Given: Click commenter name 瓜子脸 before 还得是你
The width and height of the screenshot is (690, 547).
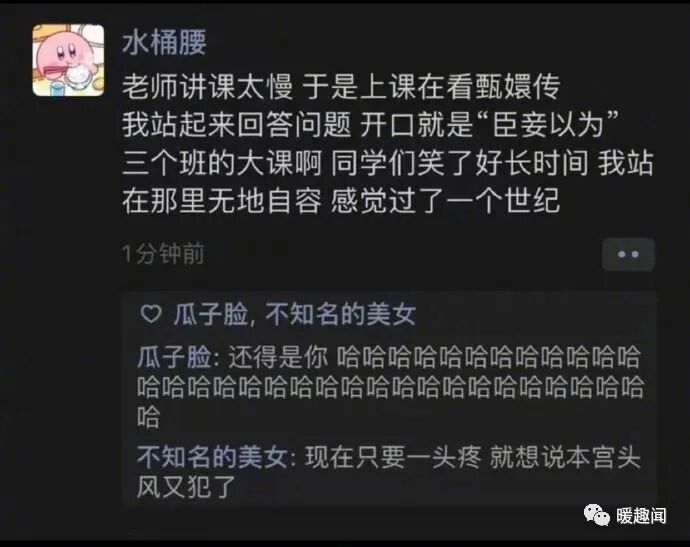Looking at the screenshot, I should (174, 357).
